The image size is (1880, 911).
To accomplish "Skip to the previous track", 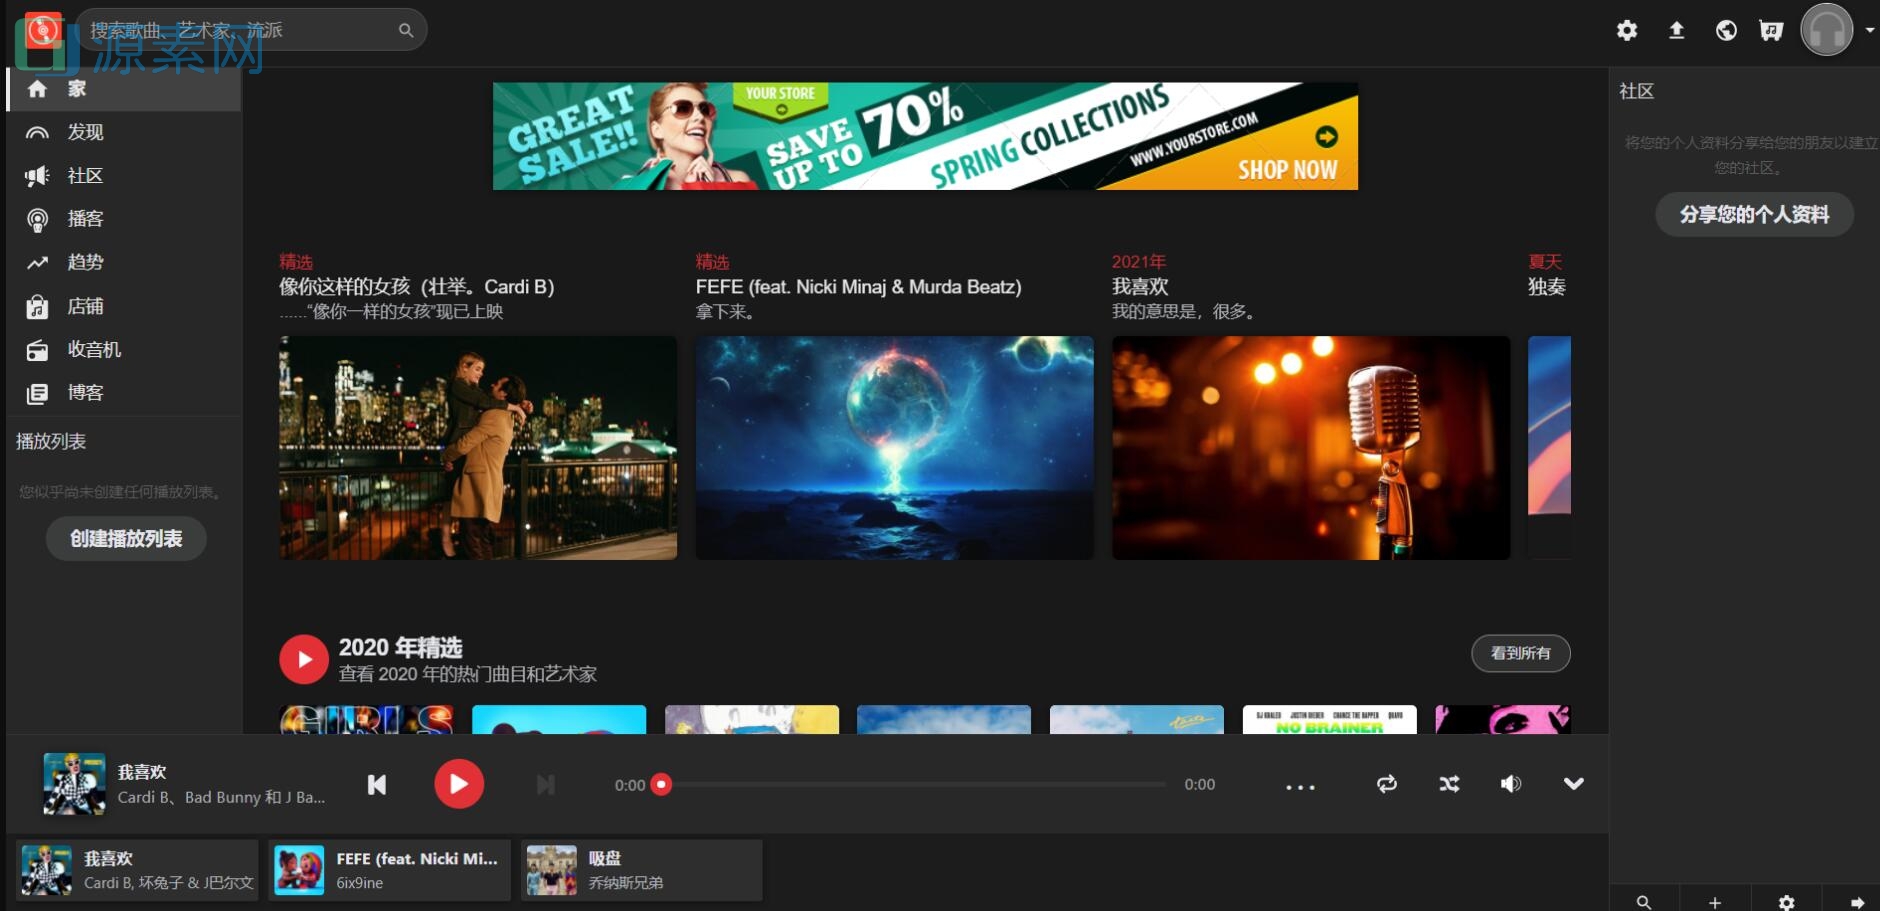I will tap(377, 785).
